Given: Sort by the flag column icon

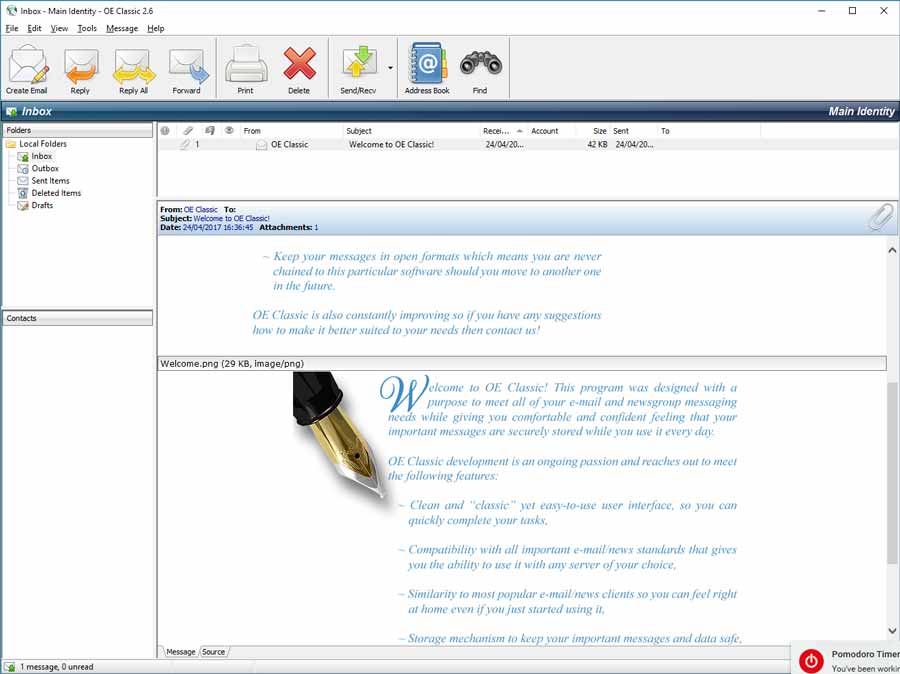Looking at the screenshot, I should pos(210,131).
